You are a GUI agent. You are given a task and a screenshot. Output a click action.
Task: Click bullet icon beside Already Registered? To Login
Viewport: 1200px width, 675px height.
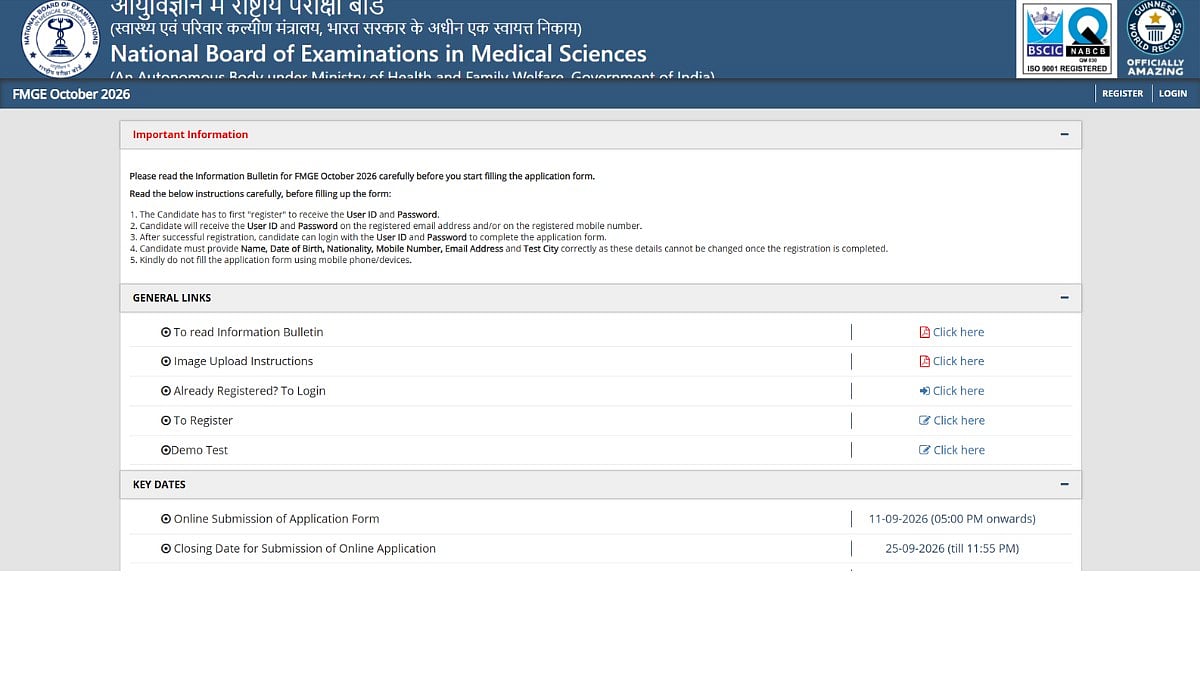(166, 391)
